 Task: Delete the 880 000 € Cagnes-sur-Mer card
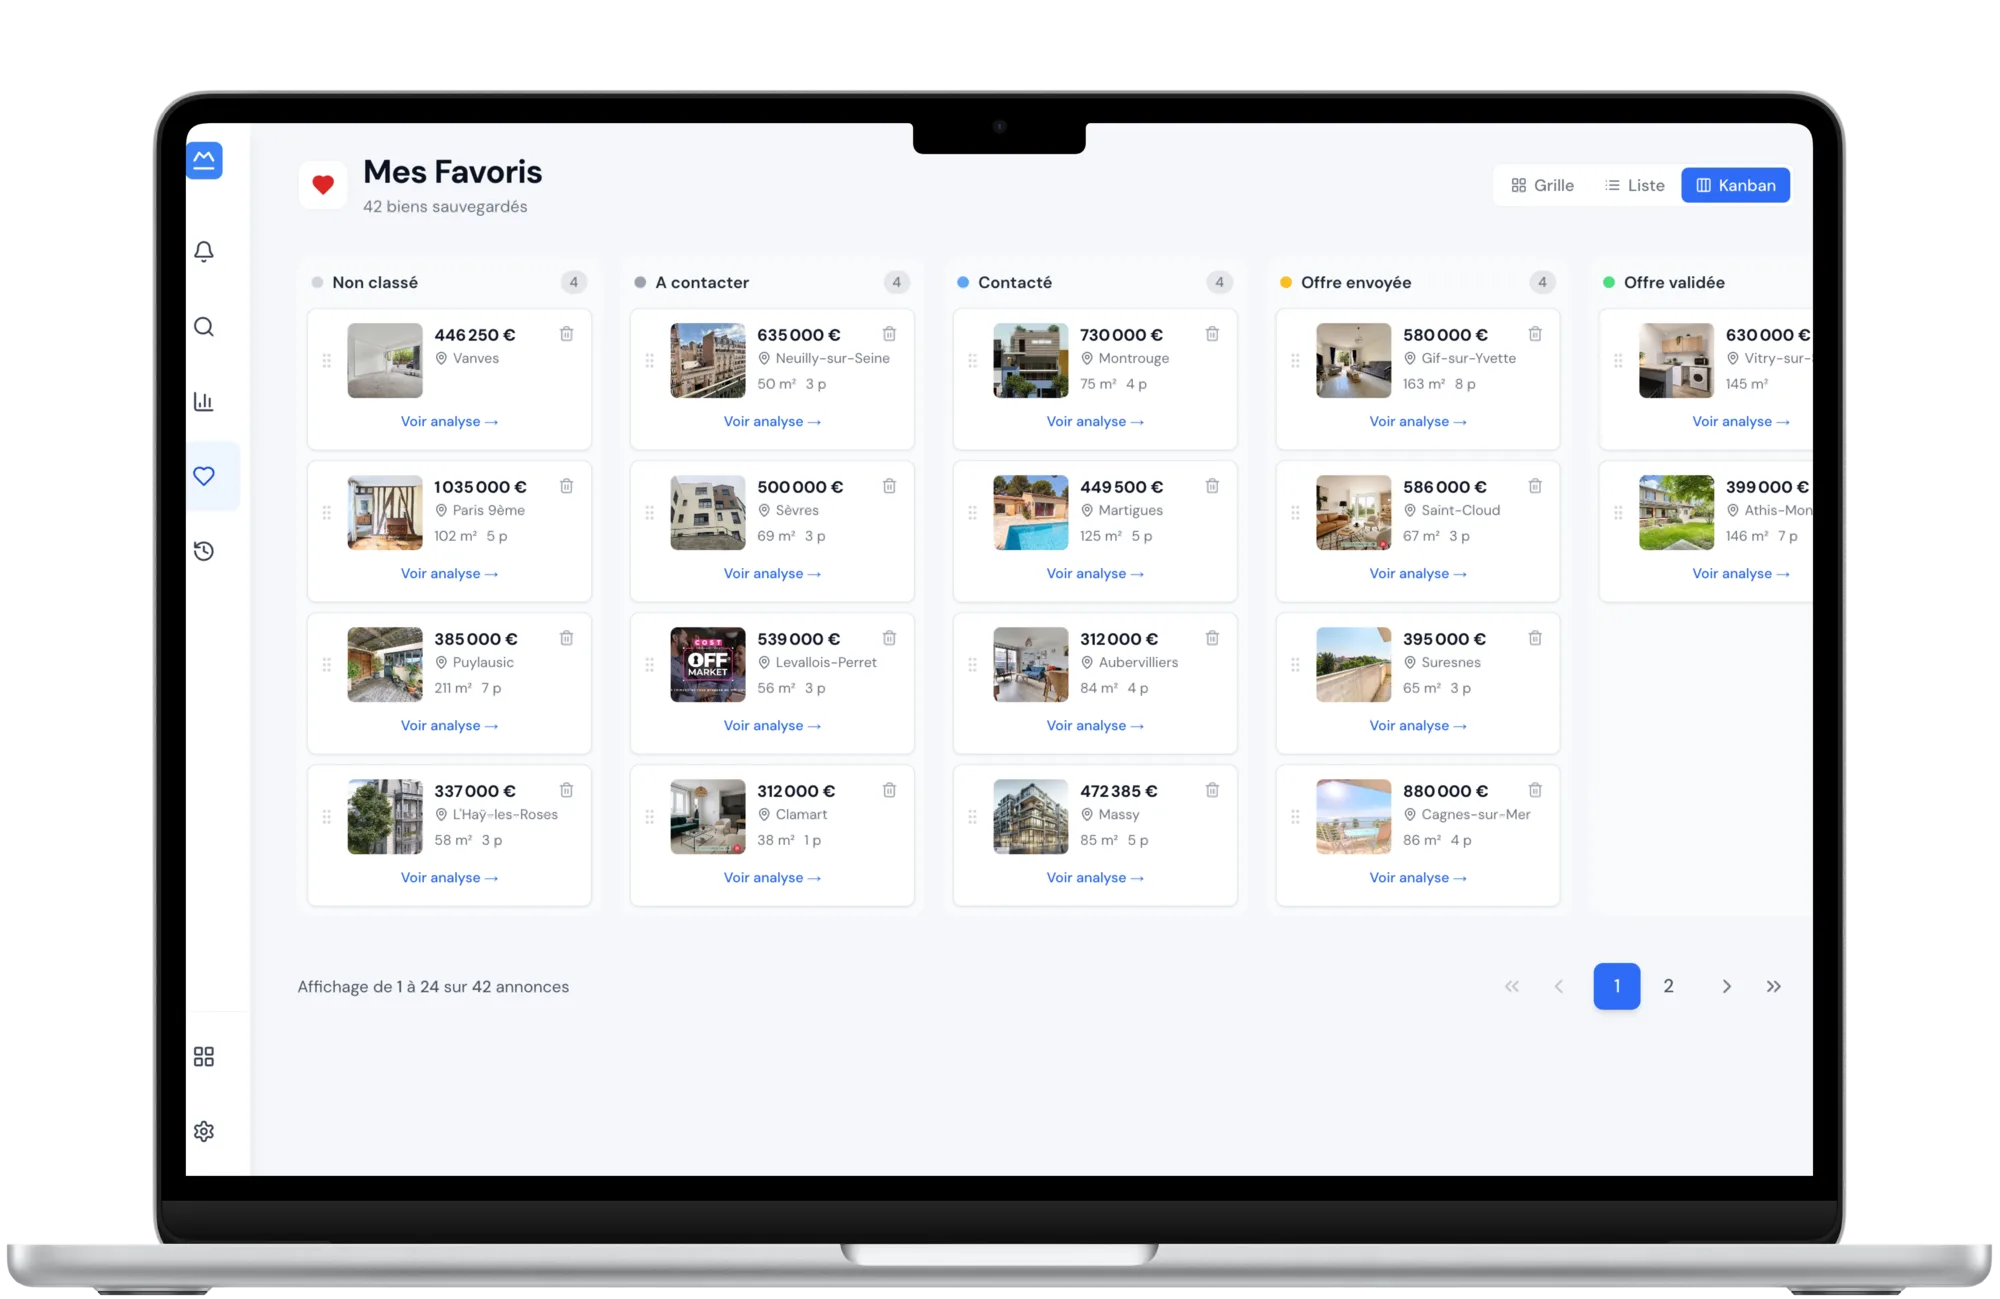click(1536, 790)
